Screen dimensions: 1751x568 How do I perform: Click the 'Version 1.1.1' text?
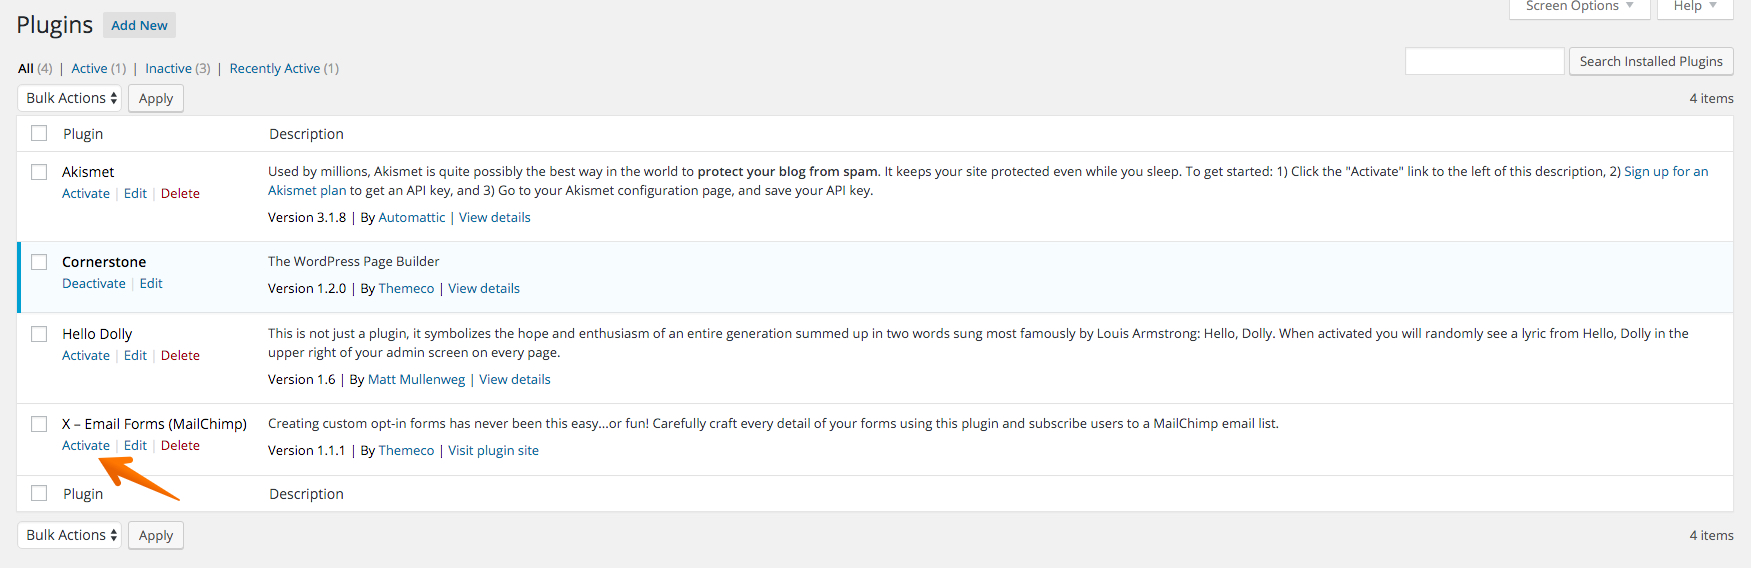pyautogui.click(x=306, y=450)
